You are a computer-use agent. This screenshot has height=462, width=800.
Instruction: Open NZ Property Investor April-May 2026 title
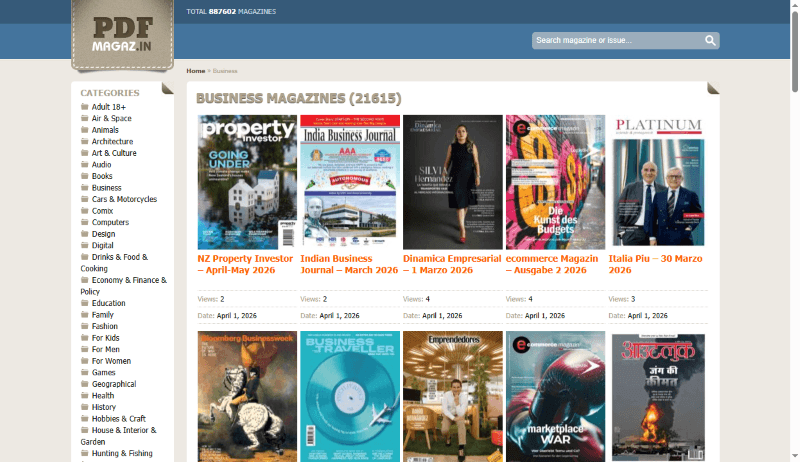pos(246,264)
